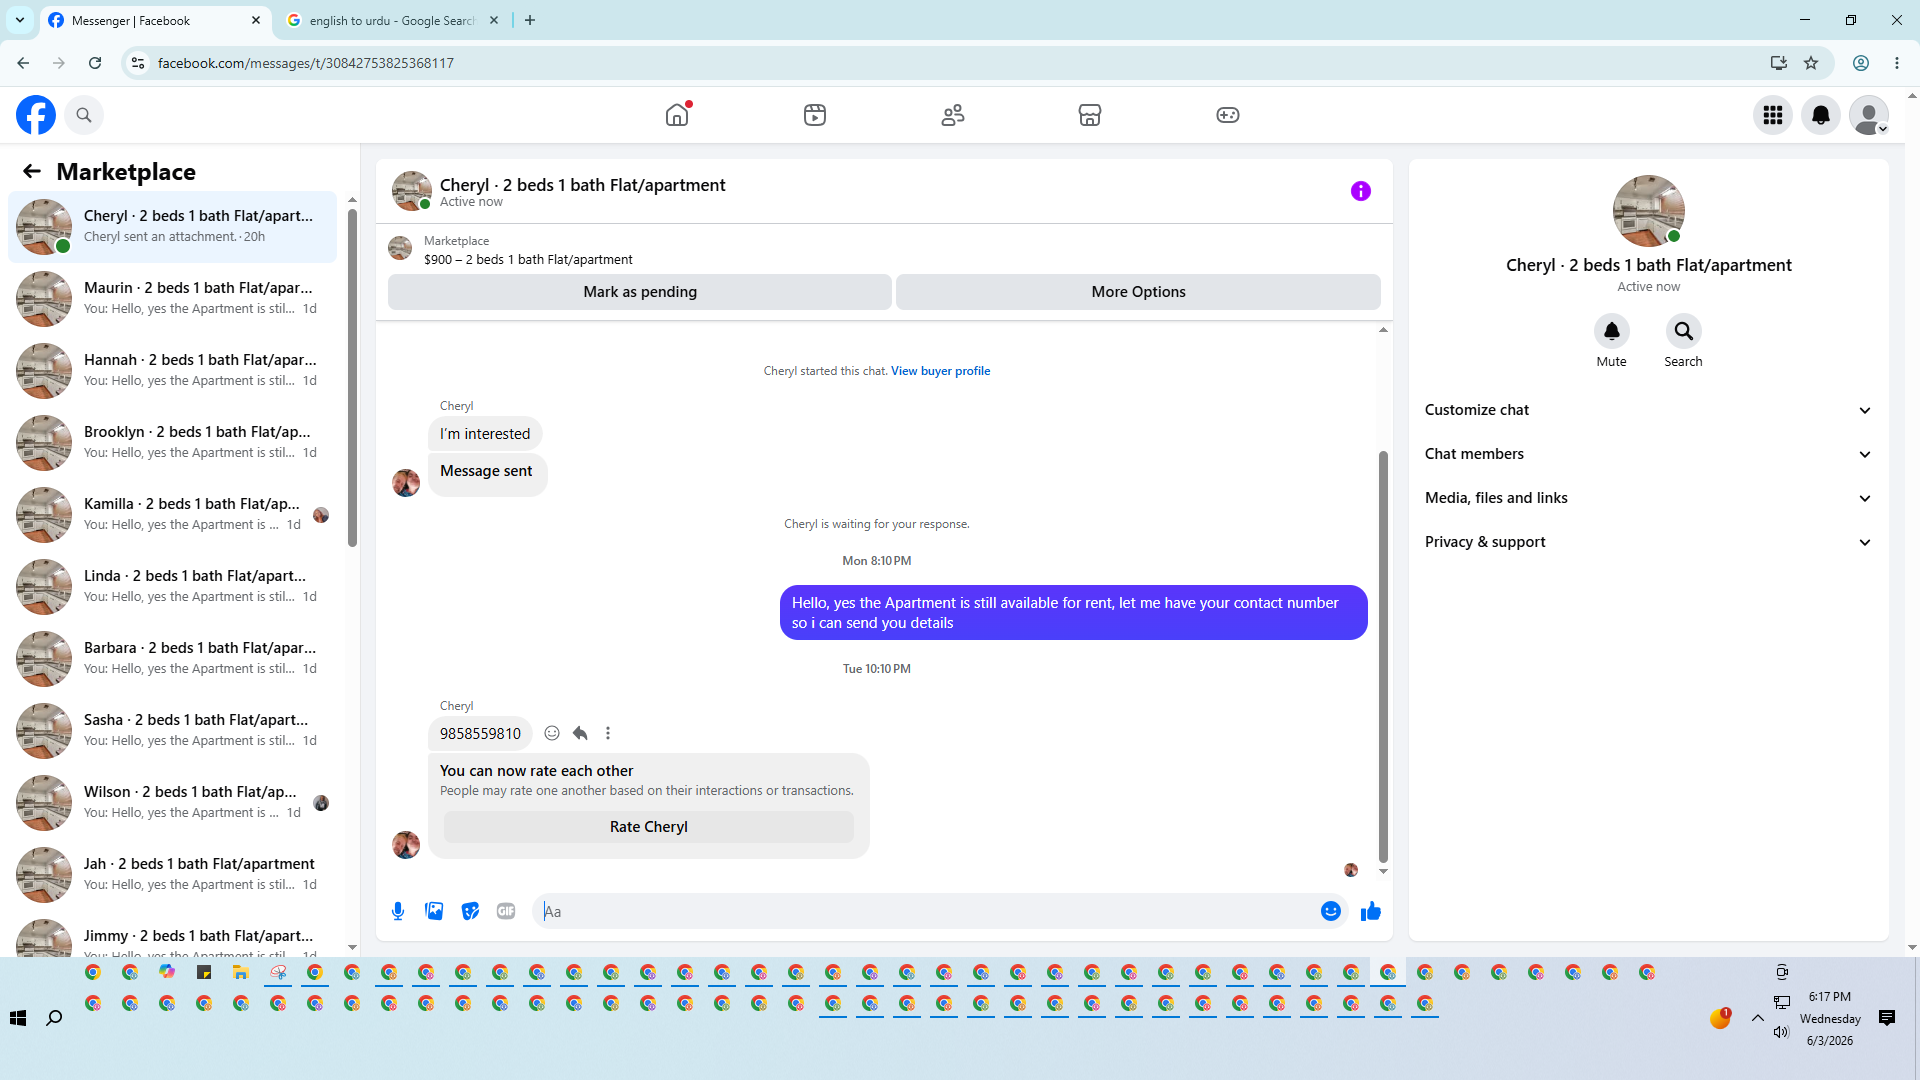Screen dimensions: 1920x1080
Task: Show hidden system tray icons
Action: coord(1758,1018)
